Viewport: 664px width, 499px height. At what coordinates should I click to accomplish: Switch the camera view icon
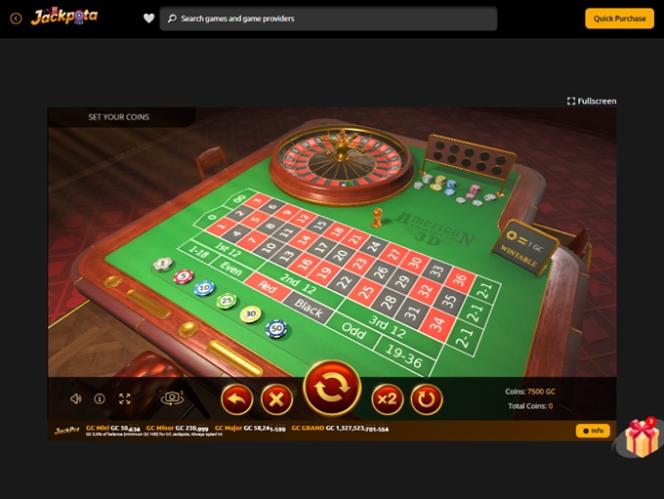[x=172, y=398]
